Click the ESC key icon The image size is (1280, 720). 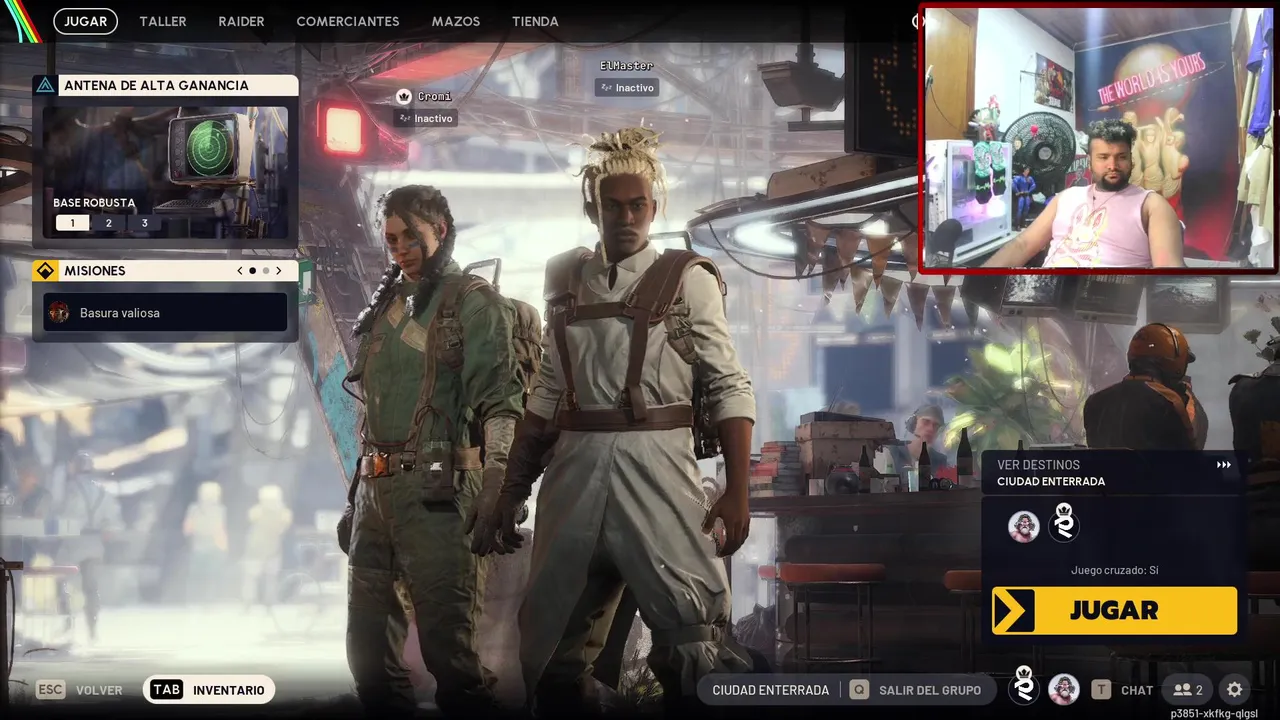[50, 690]
